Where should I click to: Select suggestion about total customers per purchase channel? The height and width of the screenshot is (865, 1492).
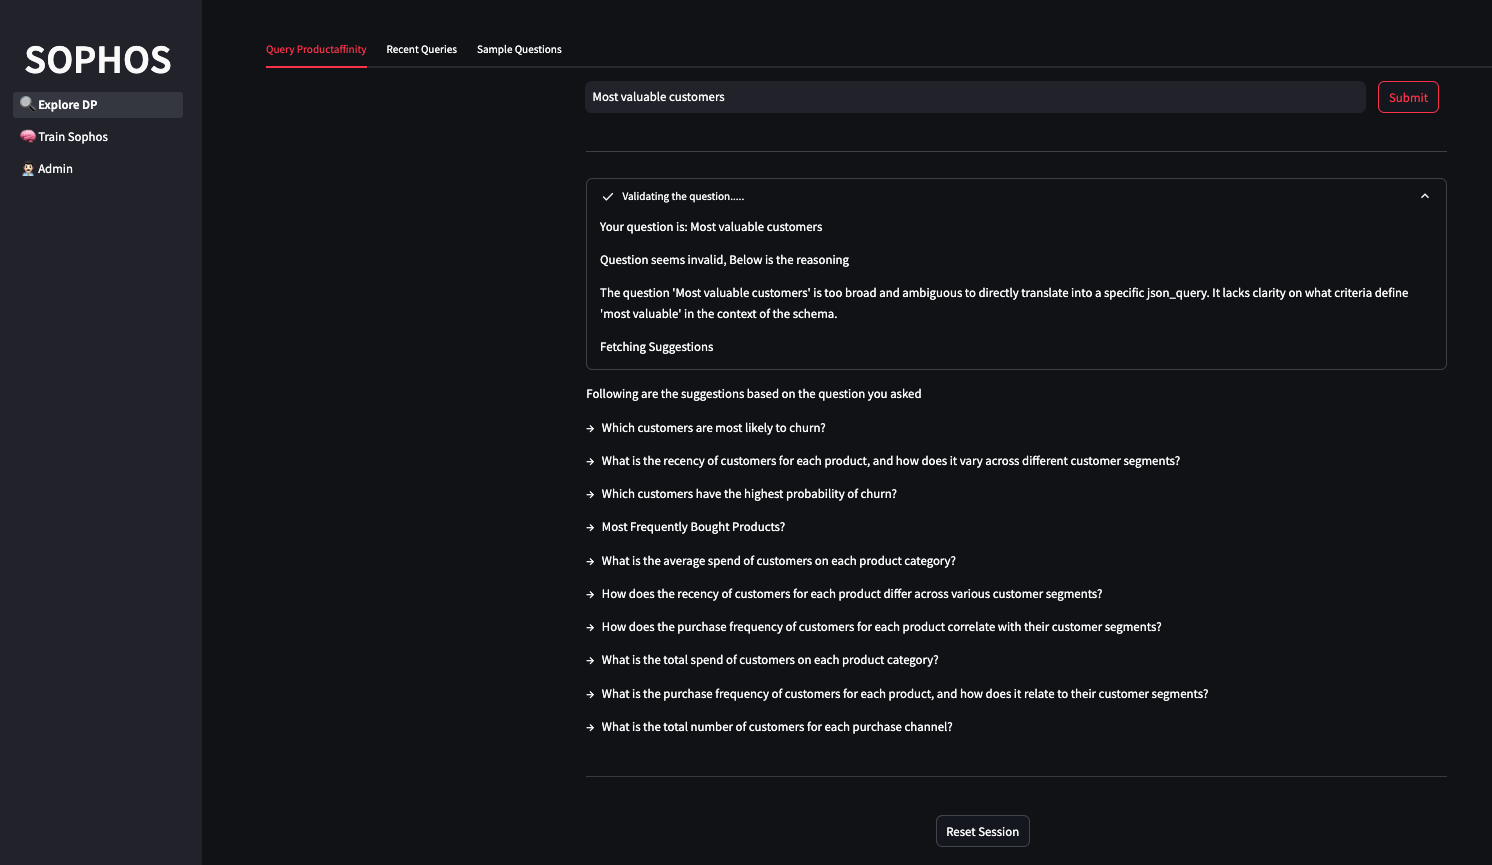(777, 727)
